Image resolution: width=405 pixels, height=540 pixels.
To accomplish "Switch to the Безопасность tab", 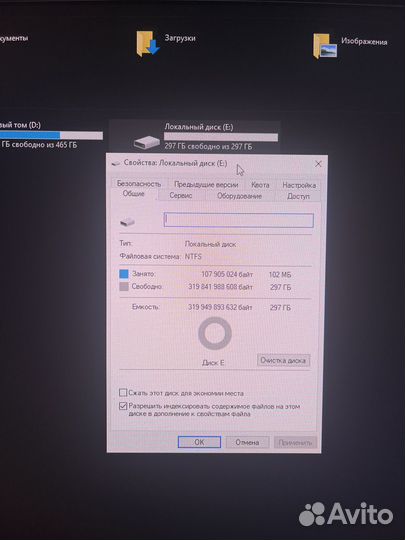I will pyautogui.click(x=139, y=184).
